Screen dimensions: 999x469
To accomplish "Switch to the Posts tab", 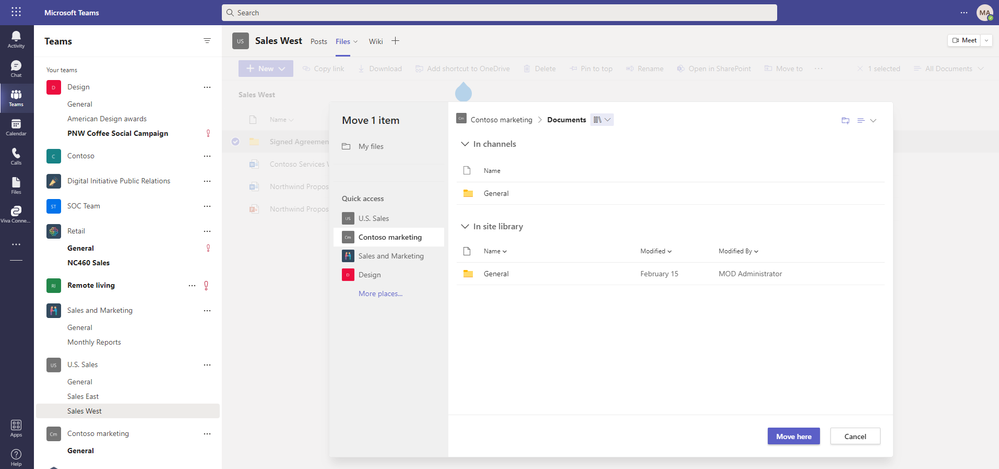I will tap(319, 41).
